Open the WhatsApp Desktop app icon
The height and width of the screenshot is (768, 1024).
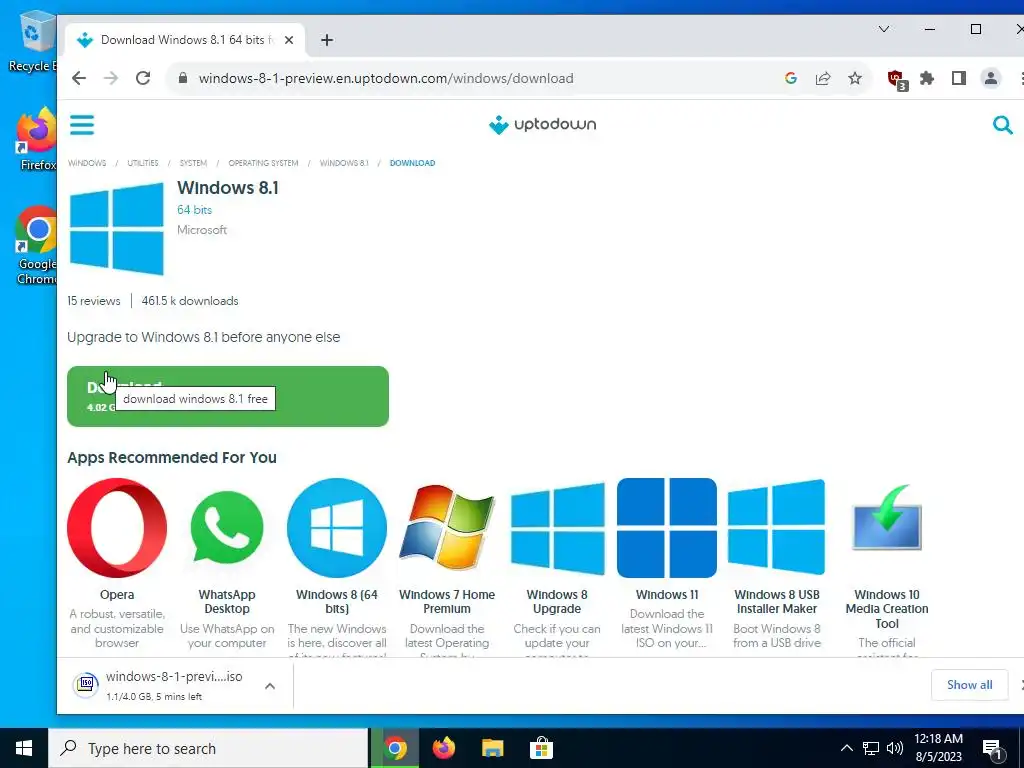[x=227, y=528]
